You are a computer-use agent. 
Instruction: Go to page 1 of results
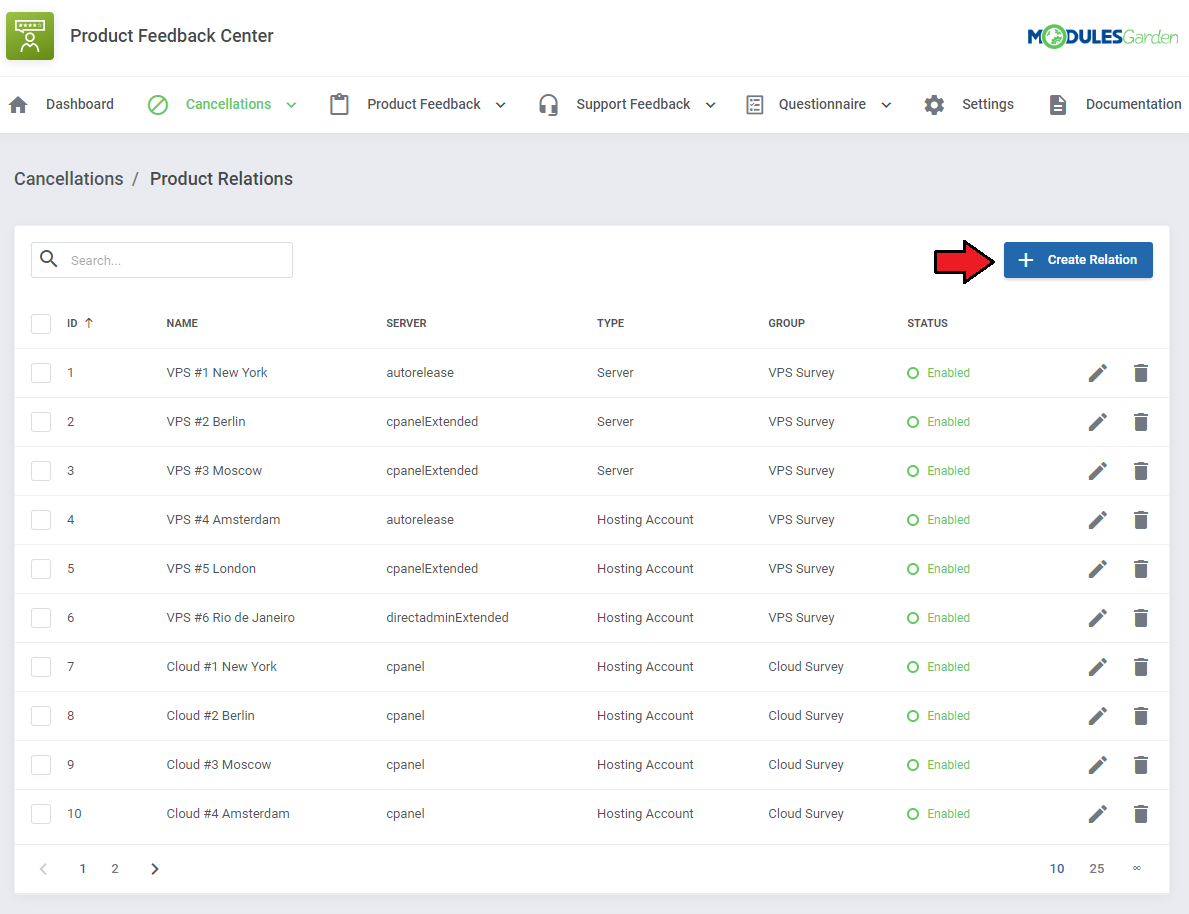pos(83,868)
